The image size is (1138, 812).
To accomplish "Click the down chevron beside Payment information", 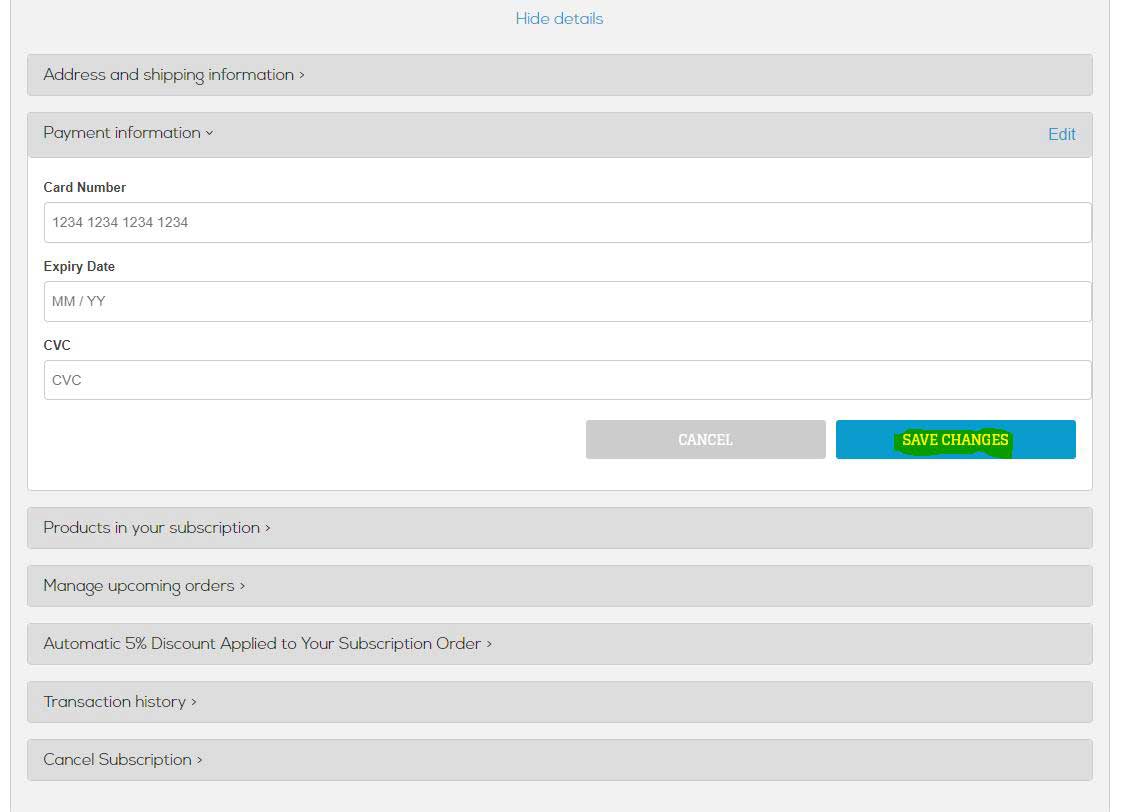I will click(x=209, y=133).
